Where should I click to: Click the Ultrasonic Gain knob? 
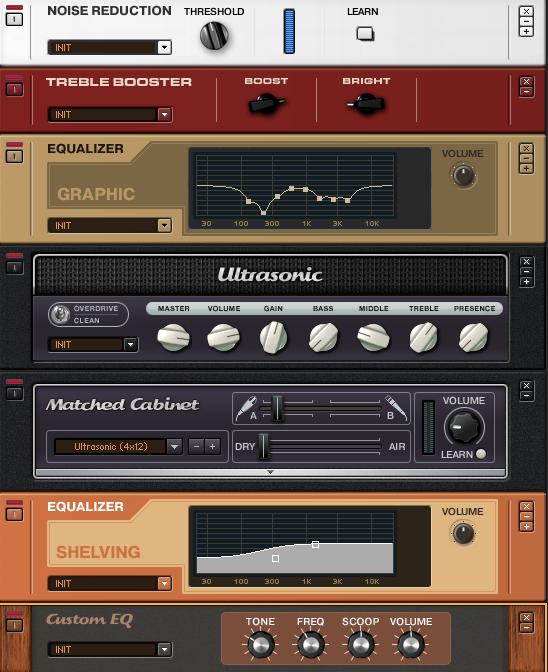[x=273, y=338]
